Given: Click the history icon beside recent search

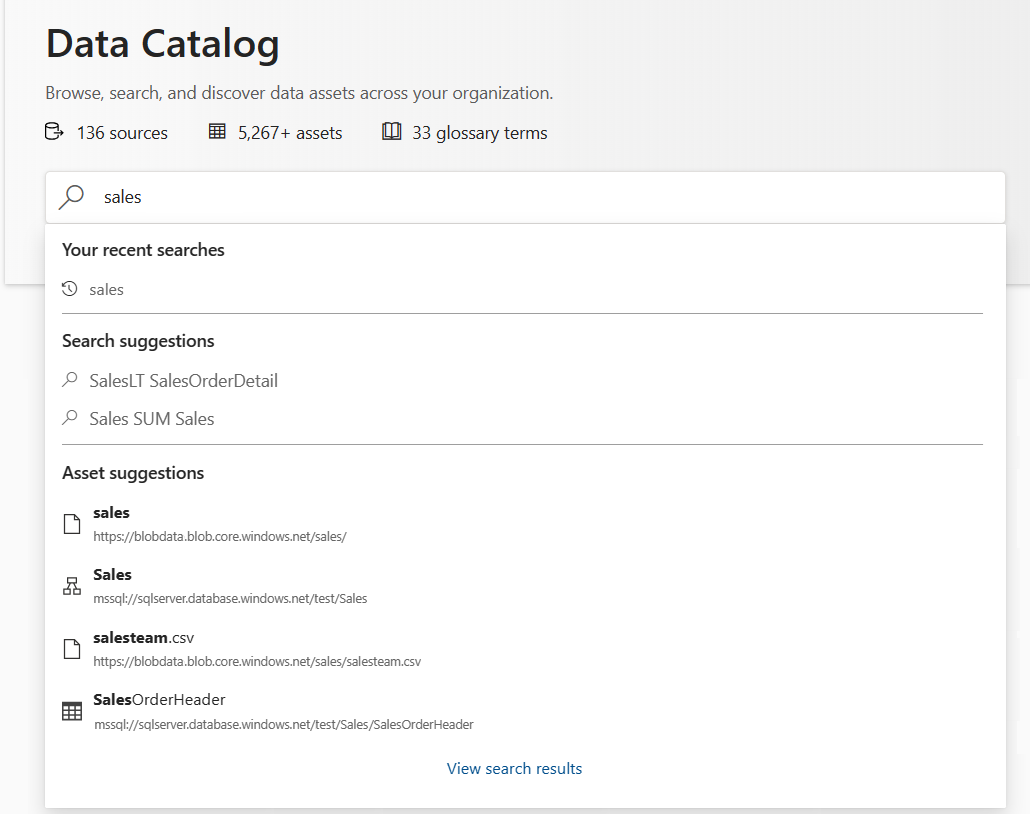Looking at the screenshot, I should [x=69, y=289].
